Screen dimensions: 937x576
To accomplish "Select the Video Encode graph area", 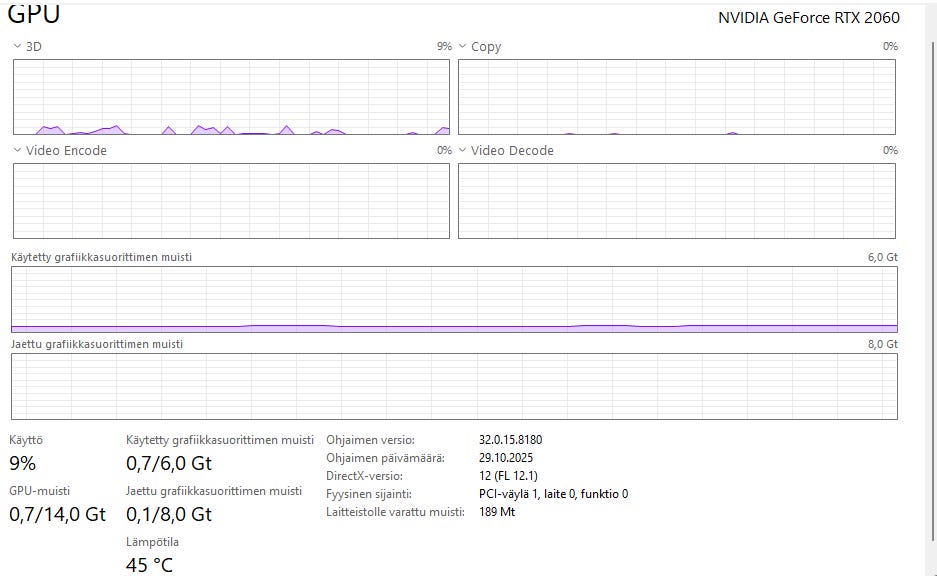I will [231, 200].
